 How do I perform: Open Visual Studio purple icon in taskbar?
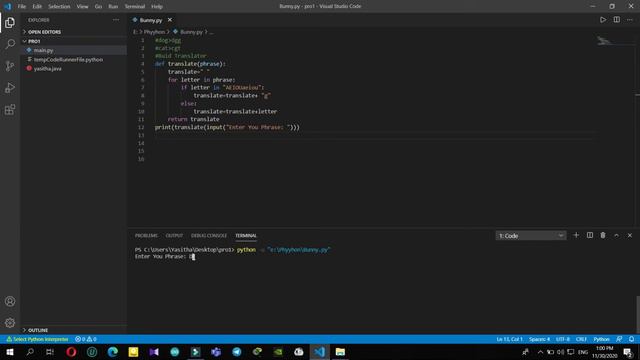(x=154, y=352)
